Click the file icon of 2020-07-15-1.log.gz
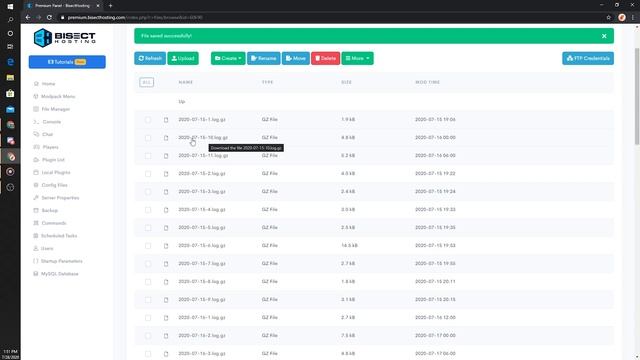Screen dimensions: 640x360 166,120
